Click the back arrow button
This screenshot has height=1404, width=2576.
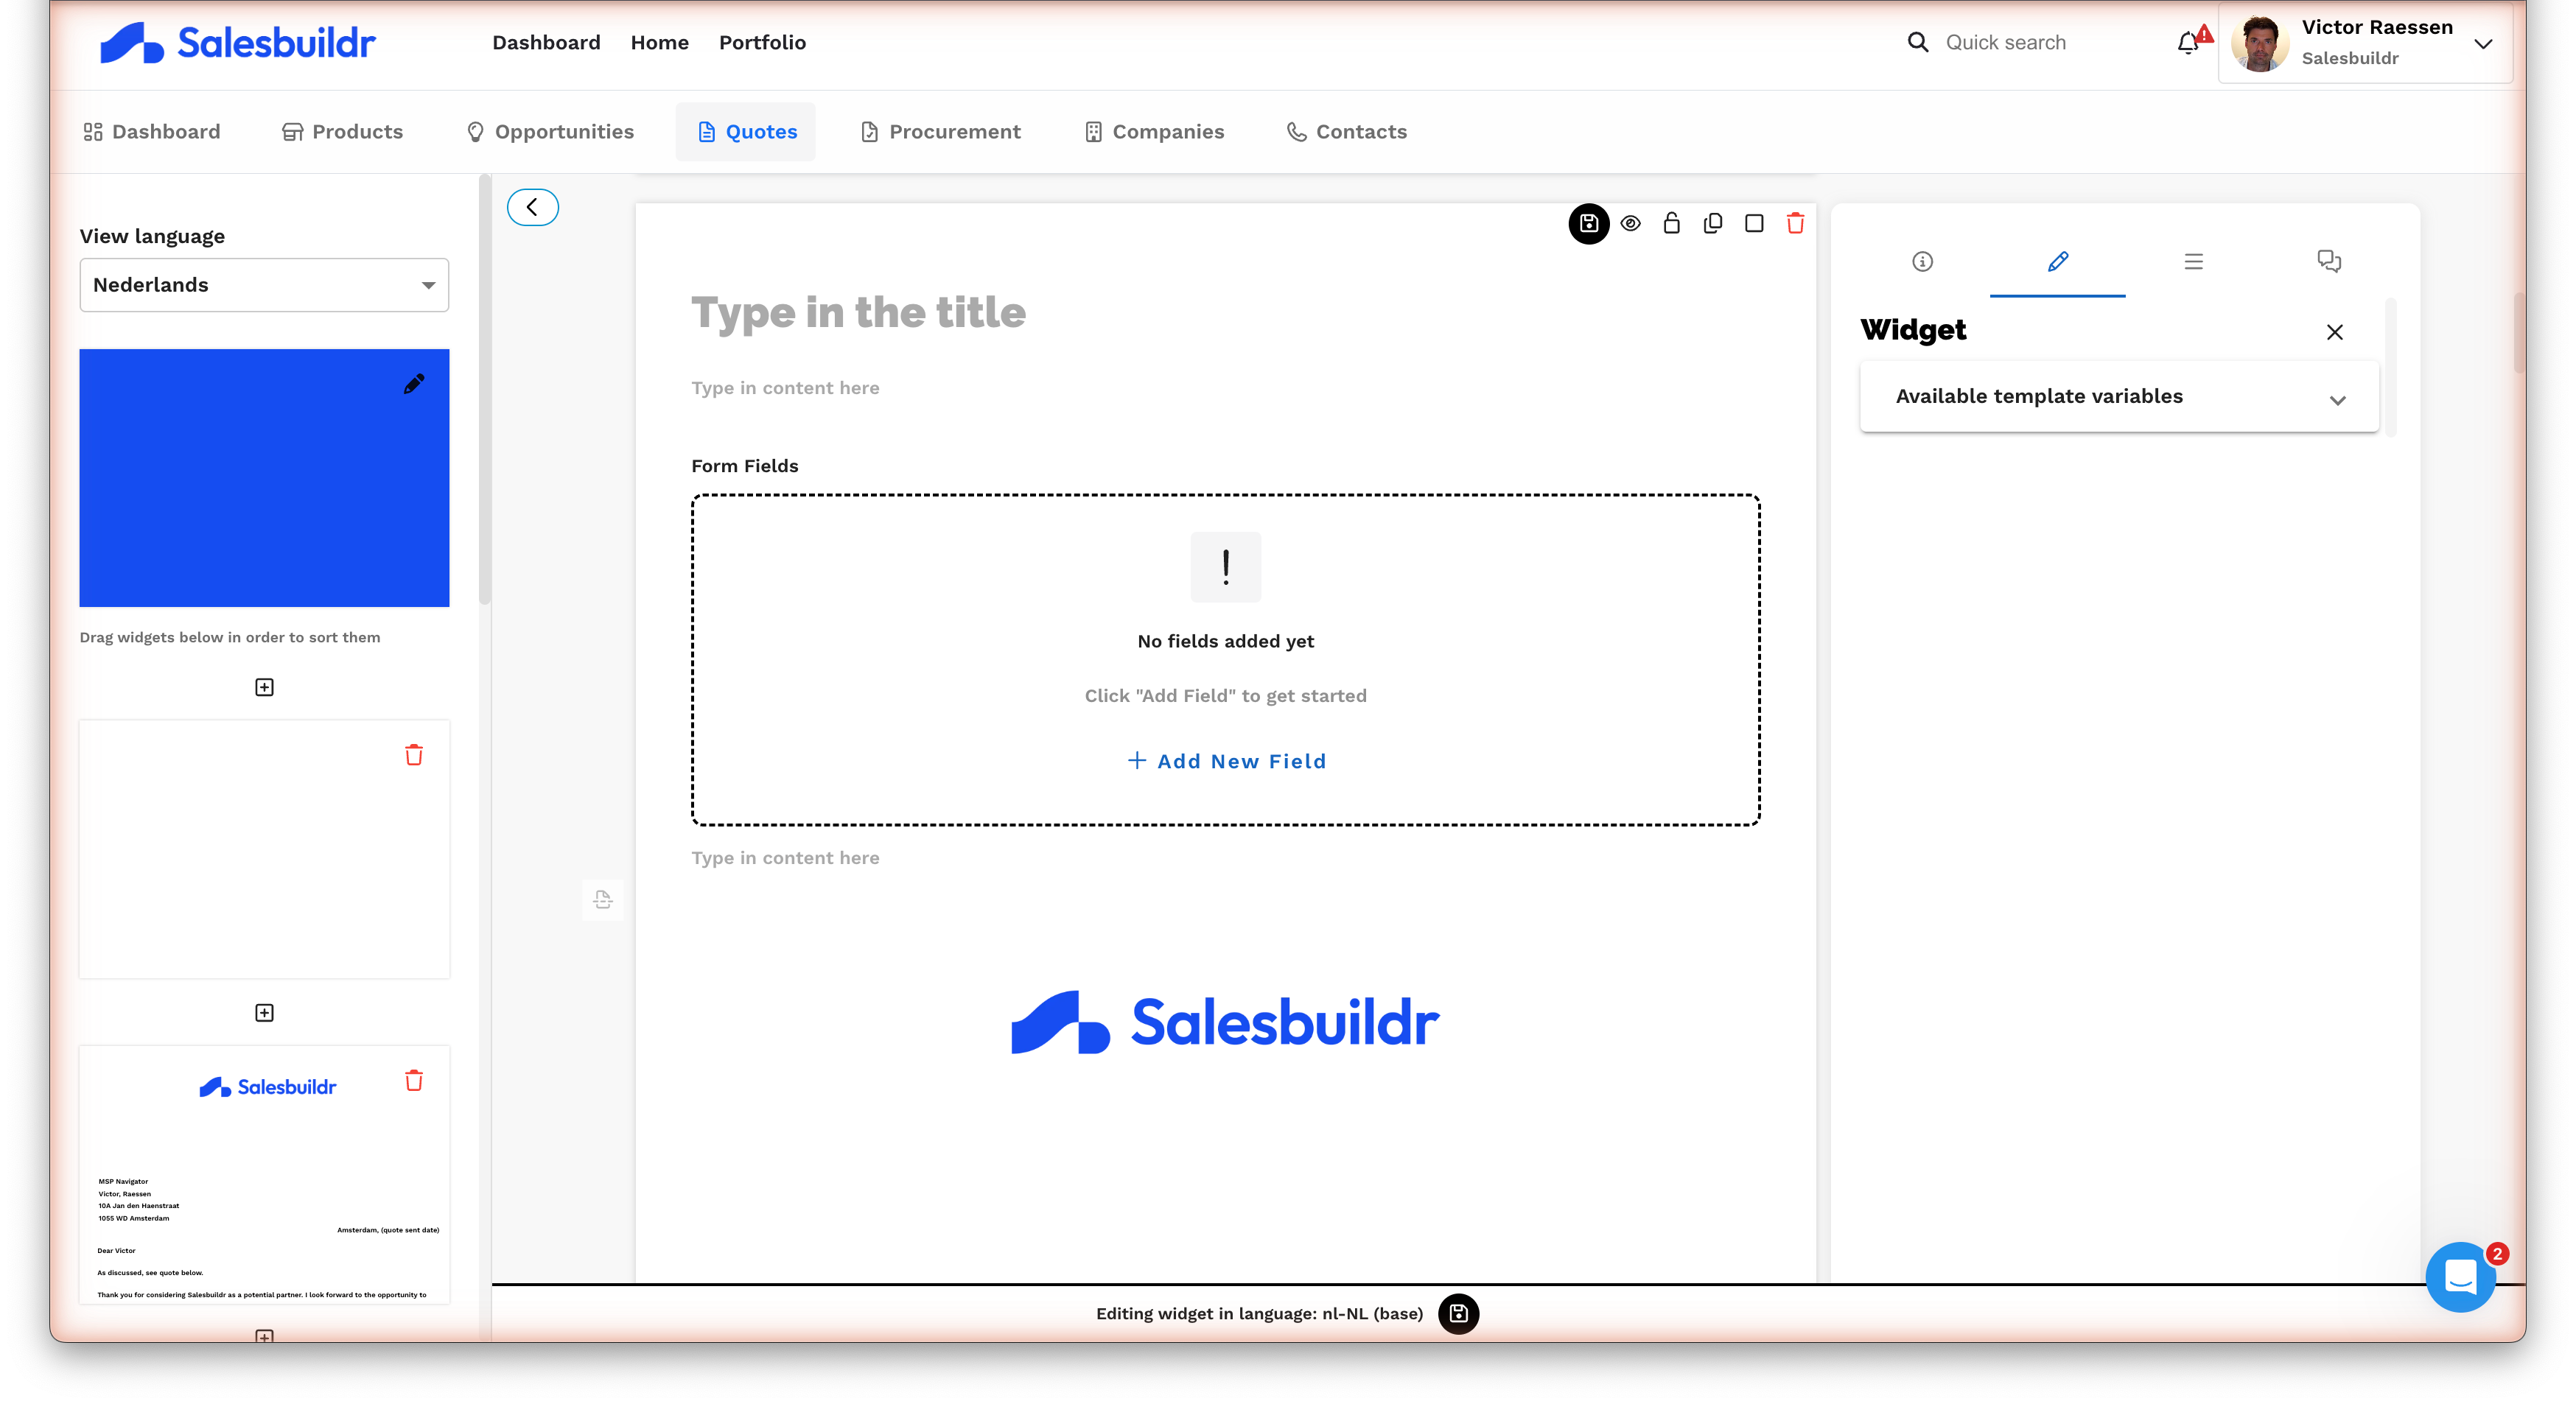tap(533, 207)
